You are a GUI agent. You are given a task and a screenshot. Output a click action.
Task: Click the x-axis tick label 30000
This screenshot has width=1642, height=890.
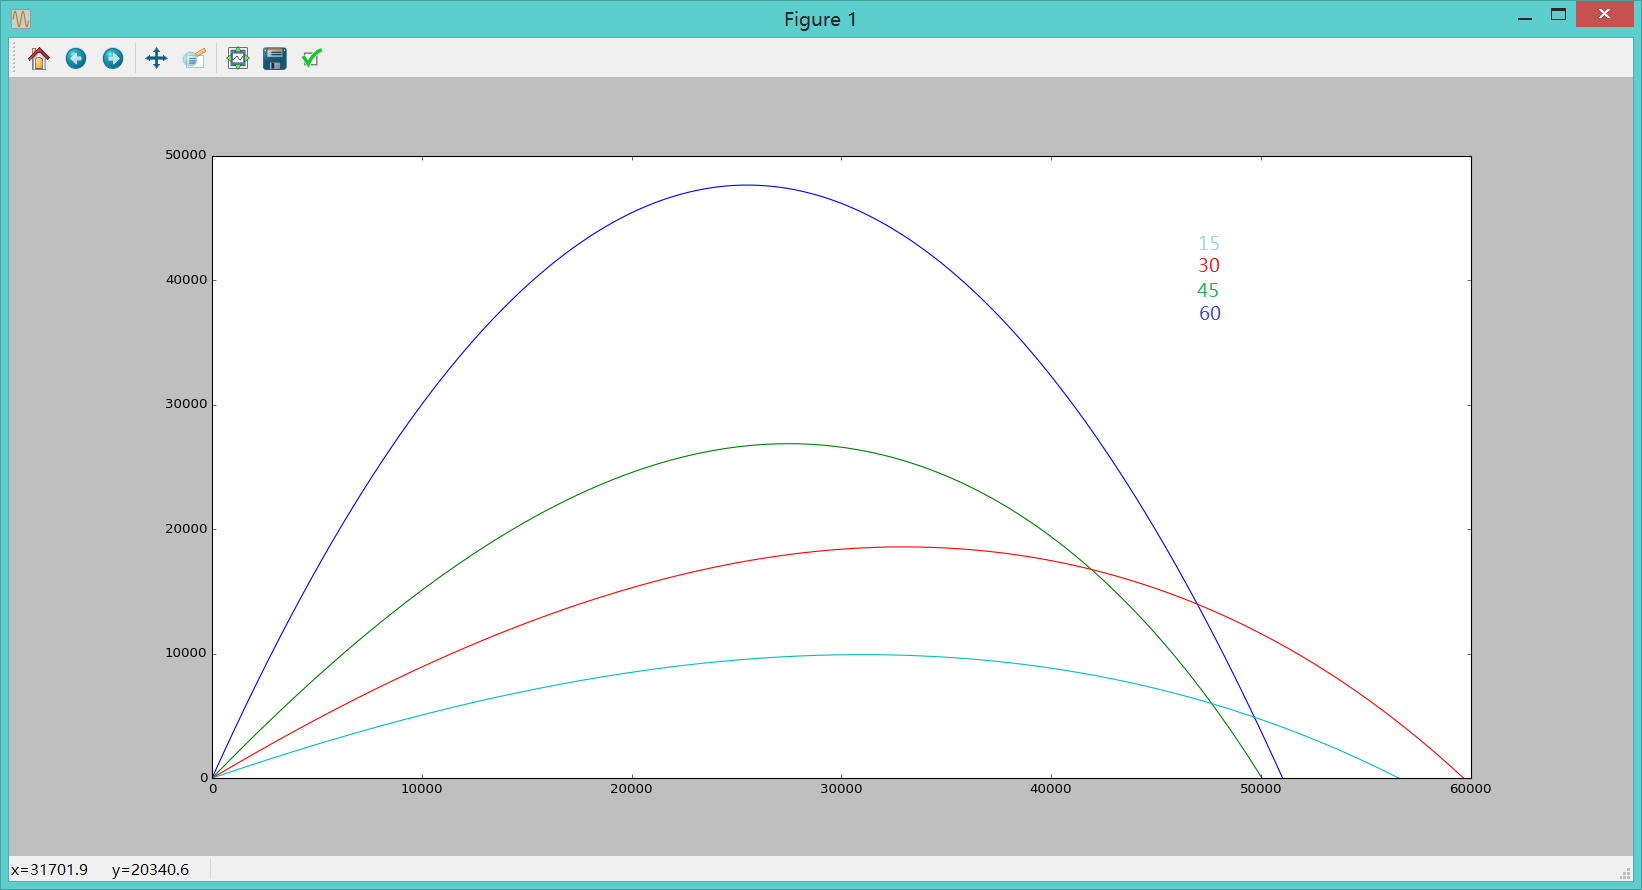point(841,789)
